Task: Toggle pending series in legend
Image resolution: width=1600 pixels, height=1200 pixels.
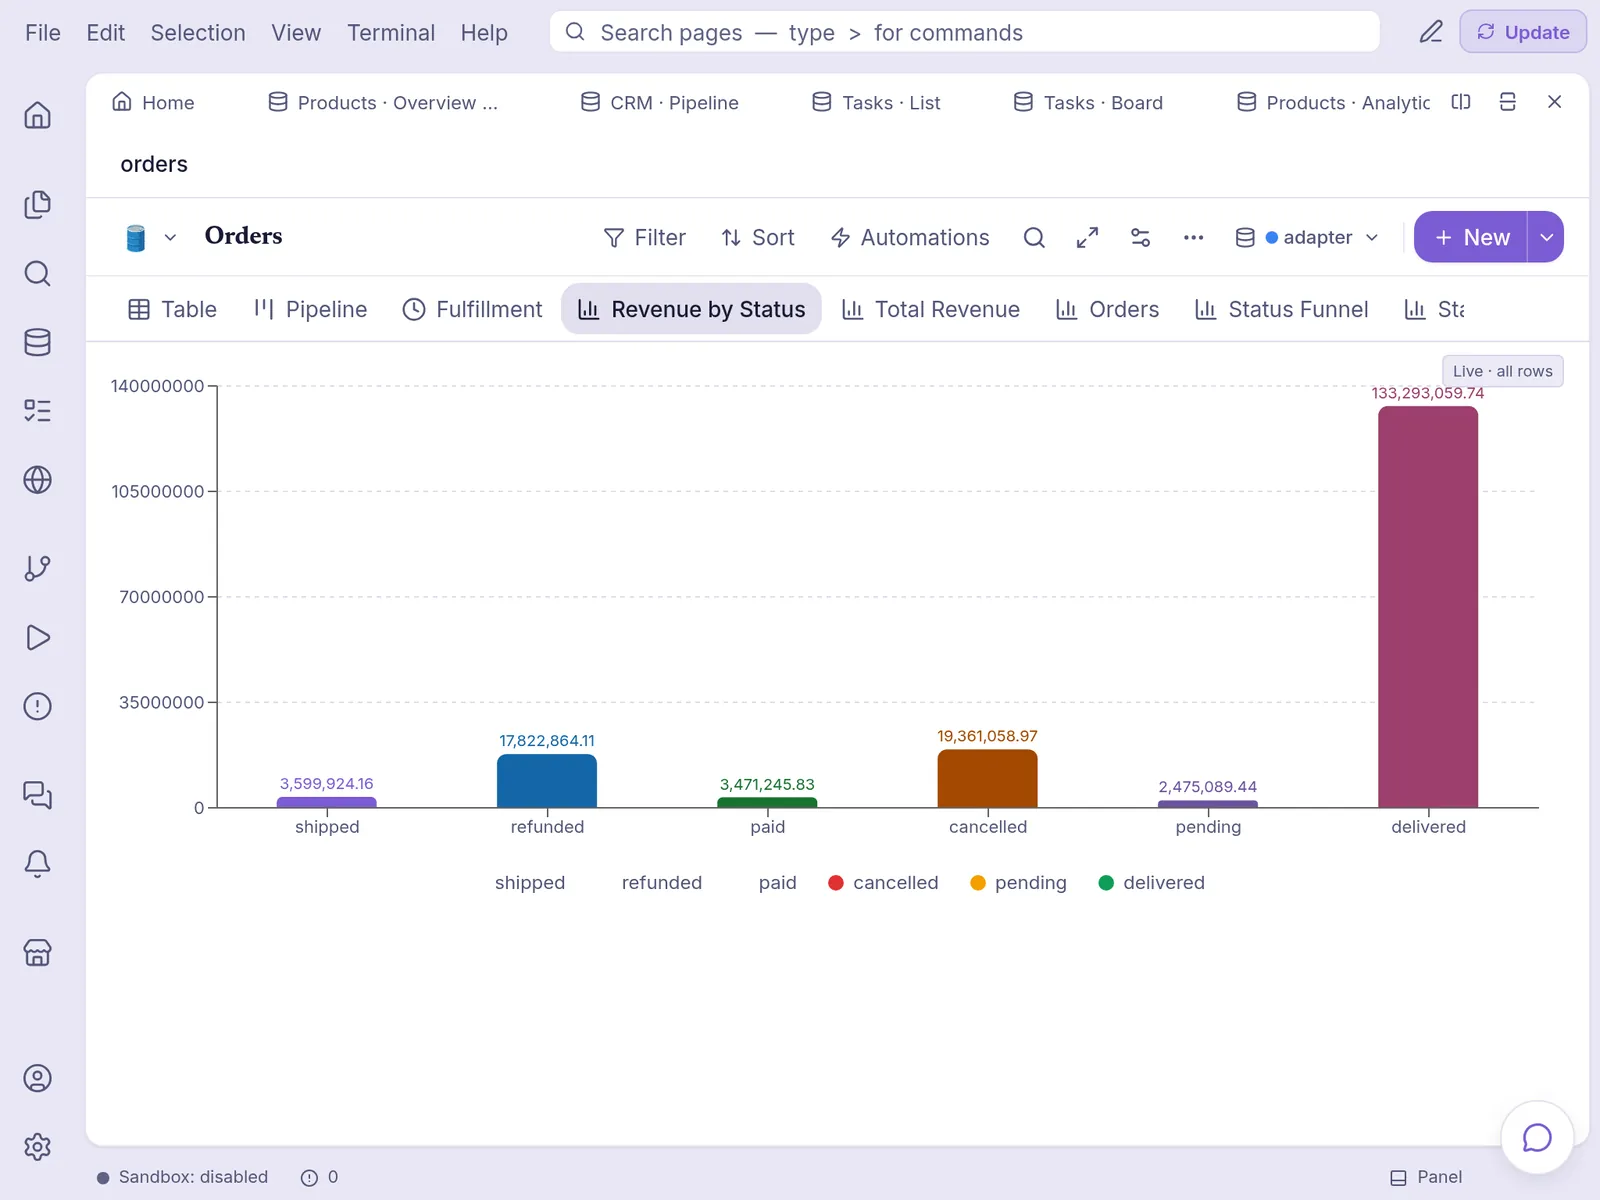Action: click(1018, 883)
